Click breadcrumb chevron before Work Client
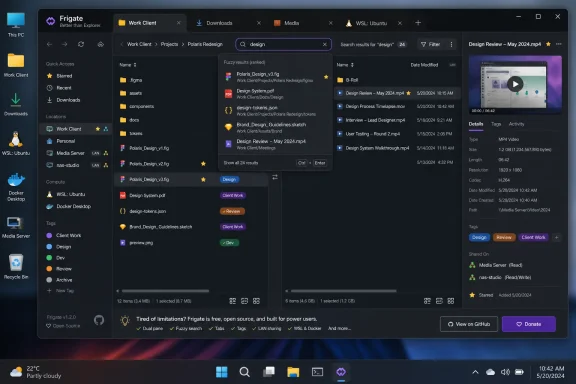This screenshot has height=384, width=576. coord(122,44)
